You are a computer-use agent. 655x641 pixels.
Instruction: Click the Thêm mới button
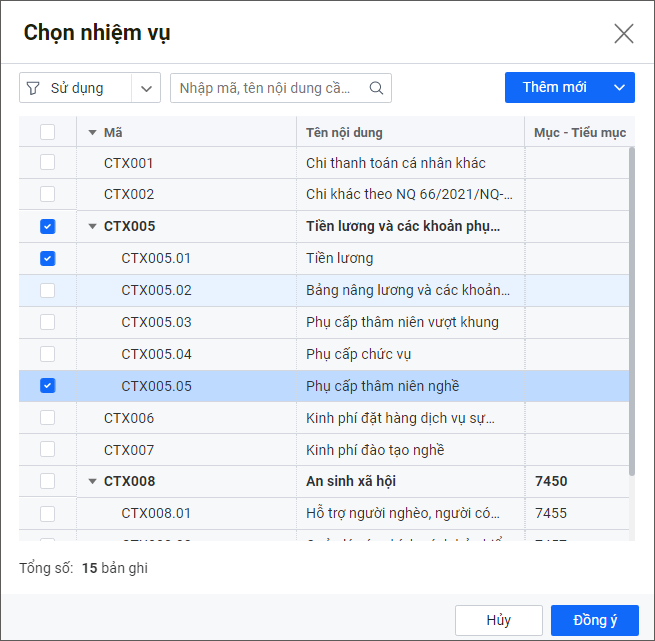coord(554,88)
